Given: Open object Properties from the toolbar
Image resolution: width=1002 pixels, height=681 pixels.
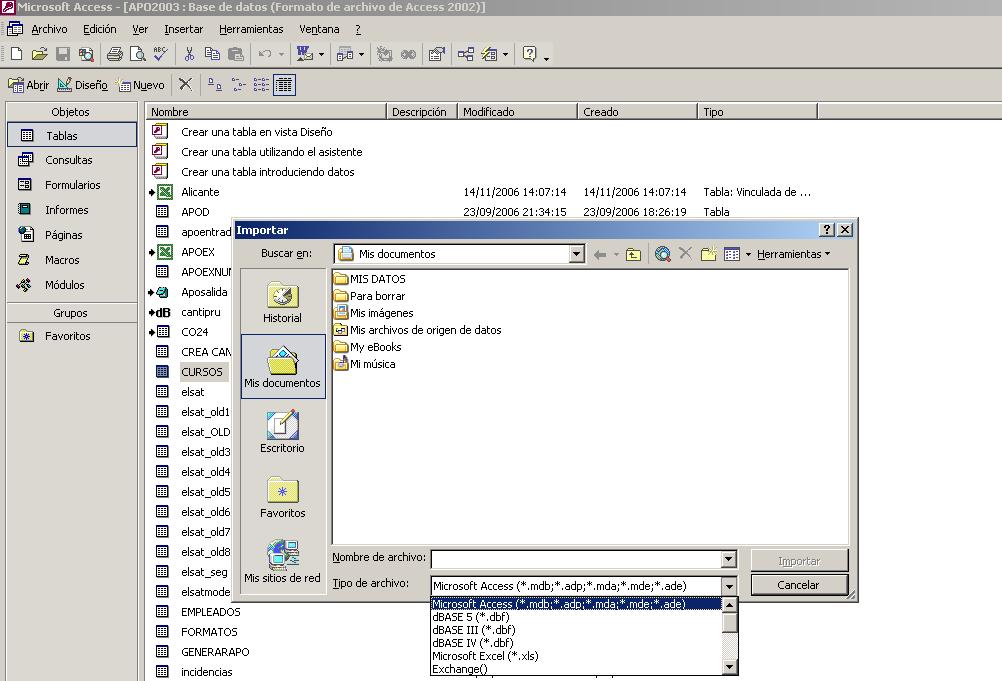Looking at the screenshot, I should pyautogui.click(x=436, y=54).
